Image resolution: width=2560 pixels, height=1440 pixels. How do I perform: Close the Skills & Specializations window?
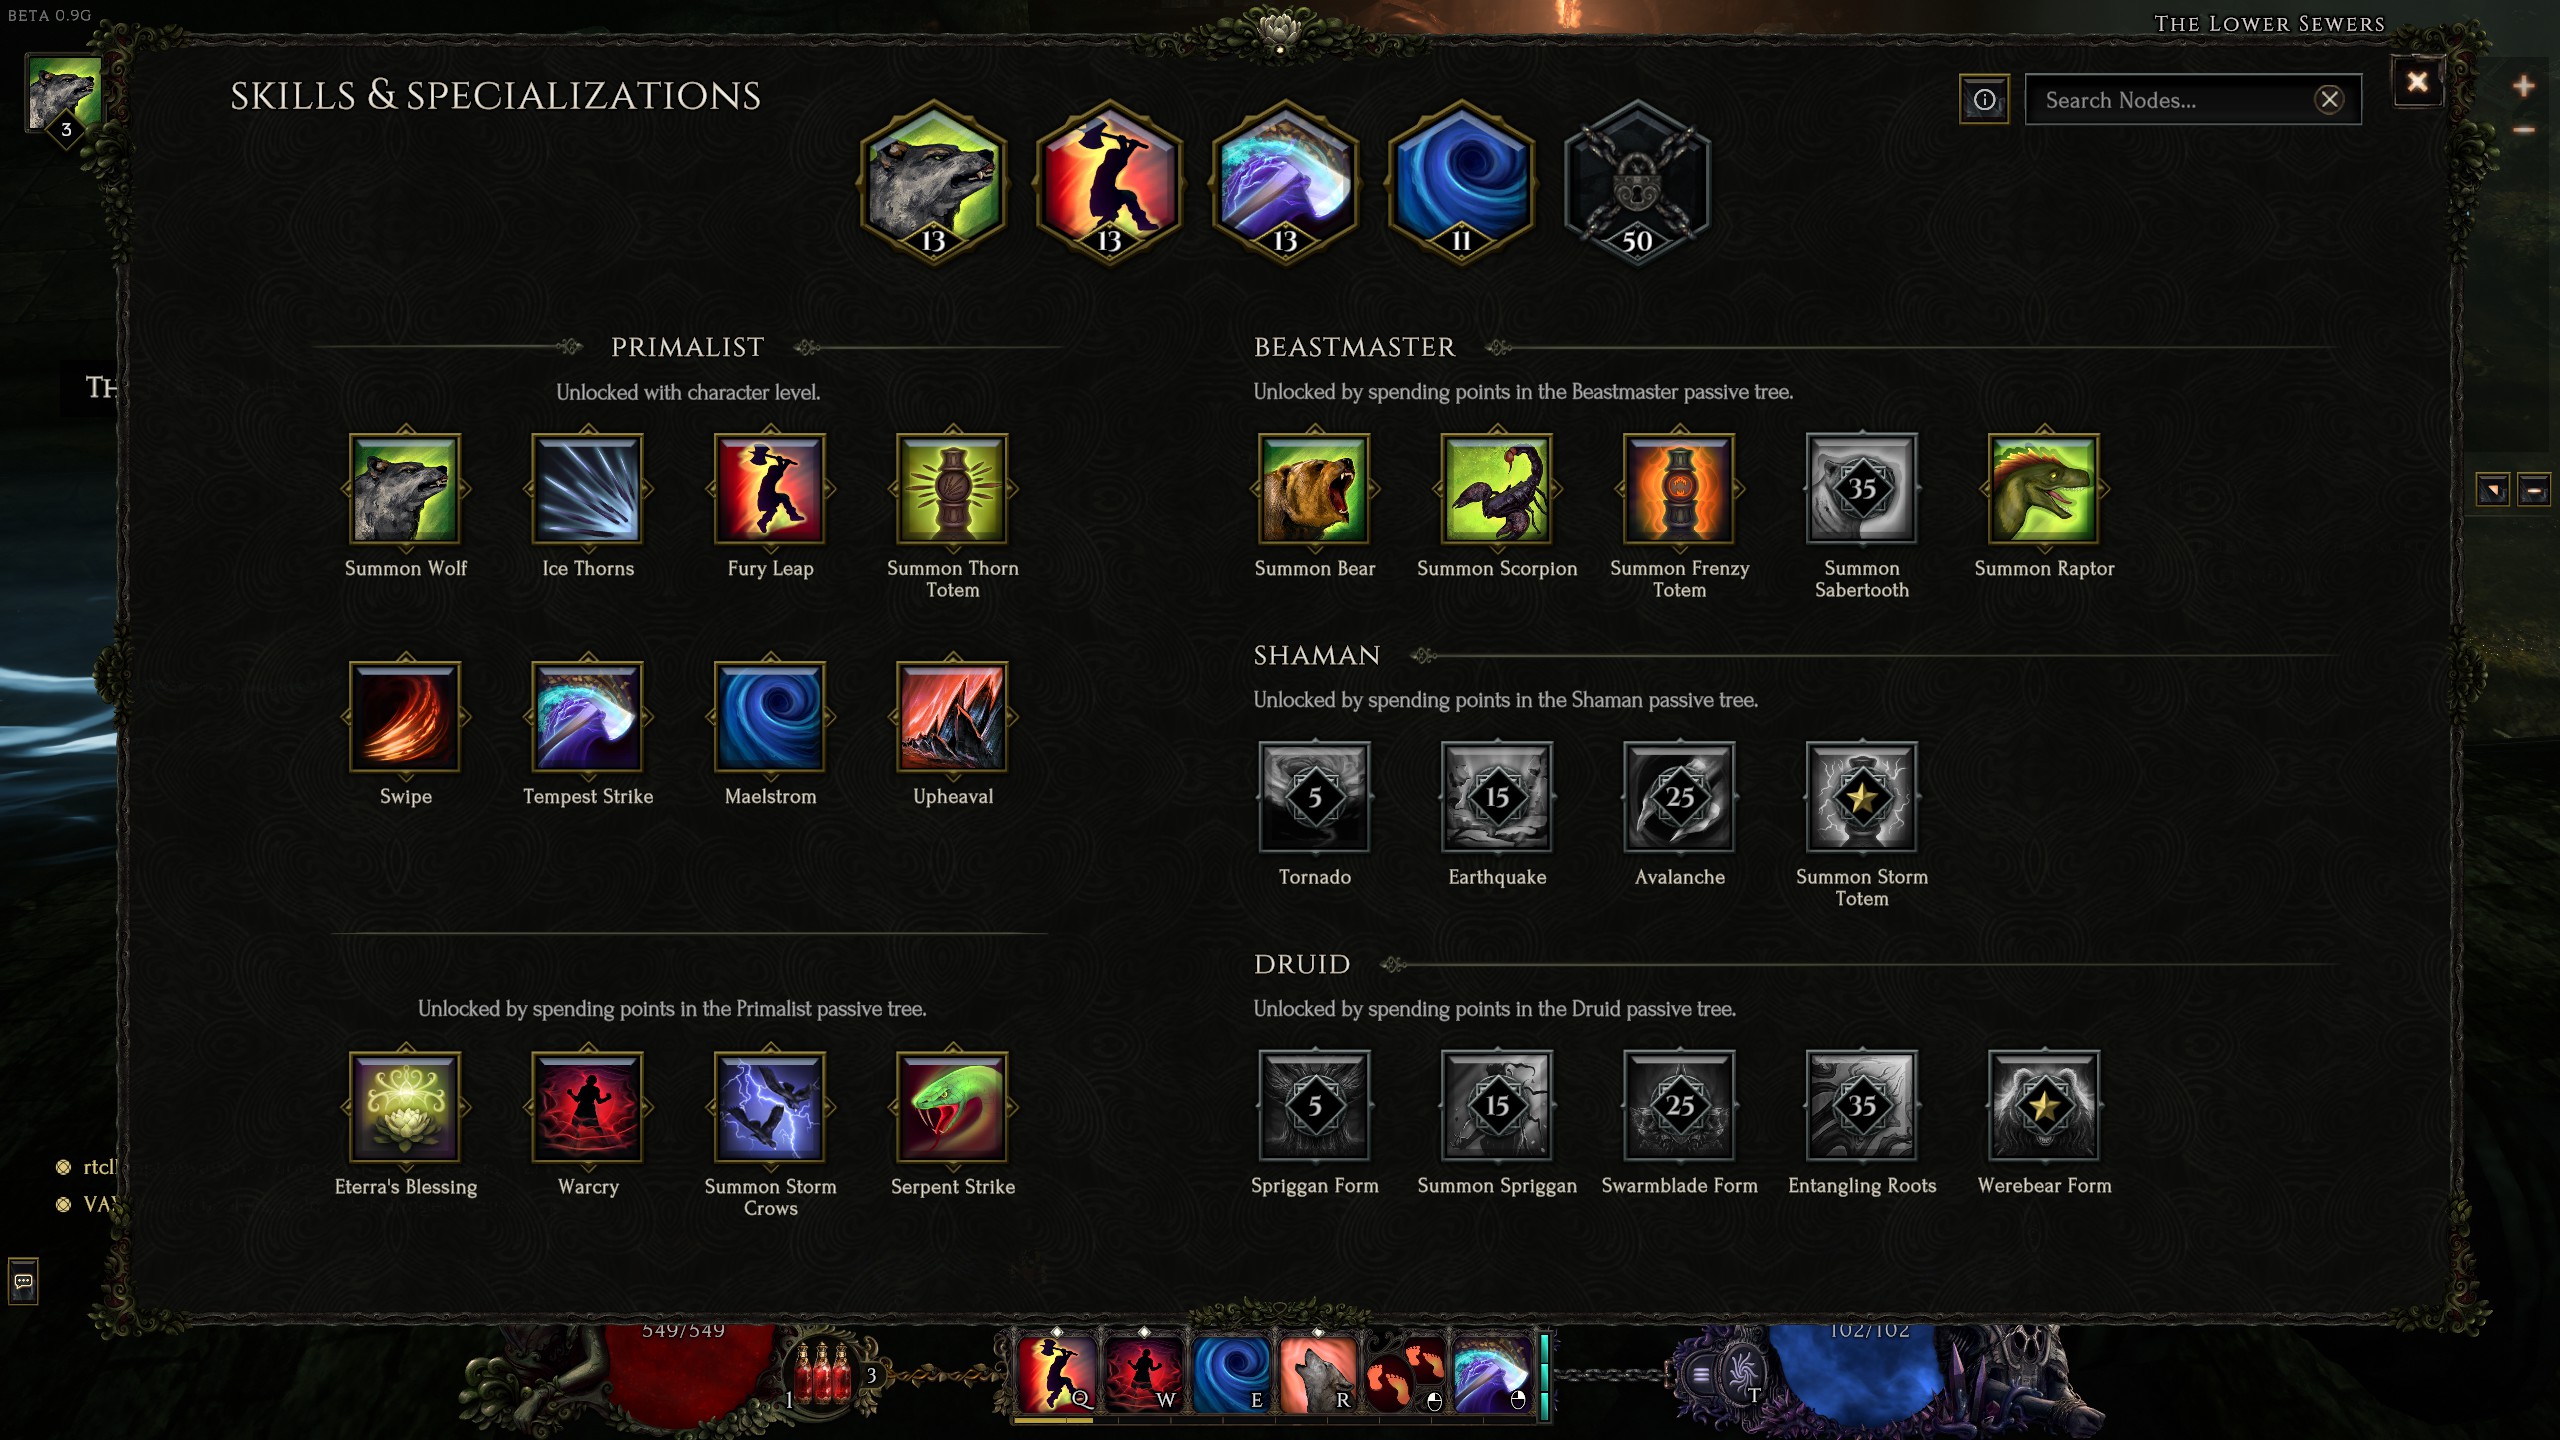(x=2417, y=81)
